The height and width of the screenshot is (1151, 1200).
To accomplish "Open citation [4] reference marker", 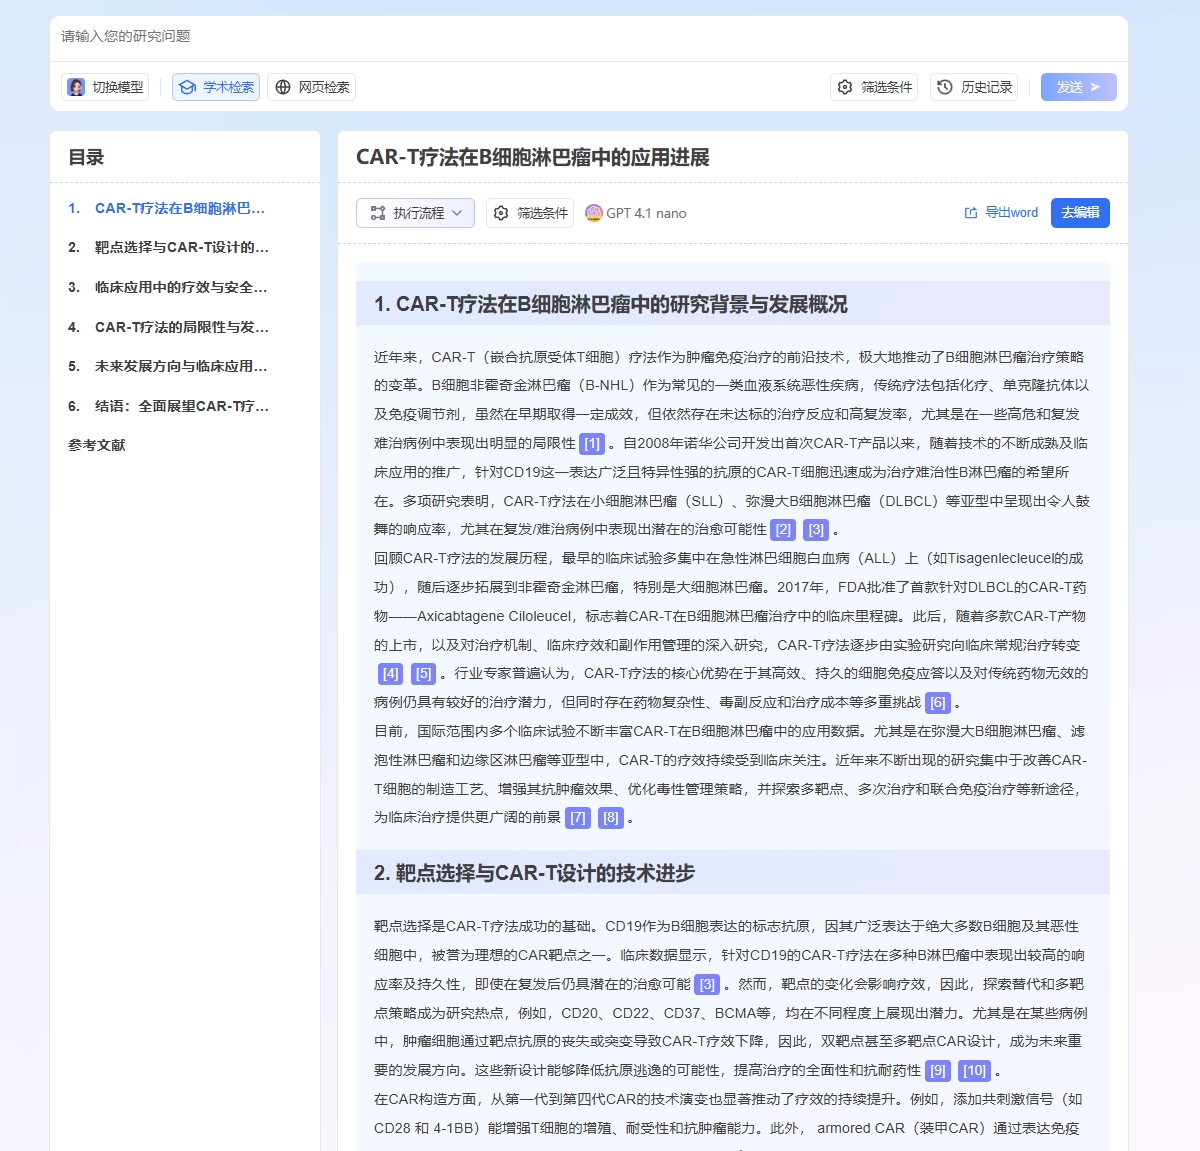I will pyautogui.click(x=391, y=674).
